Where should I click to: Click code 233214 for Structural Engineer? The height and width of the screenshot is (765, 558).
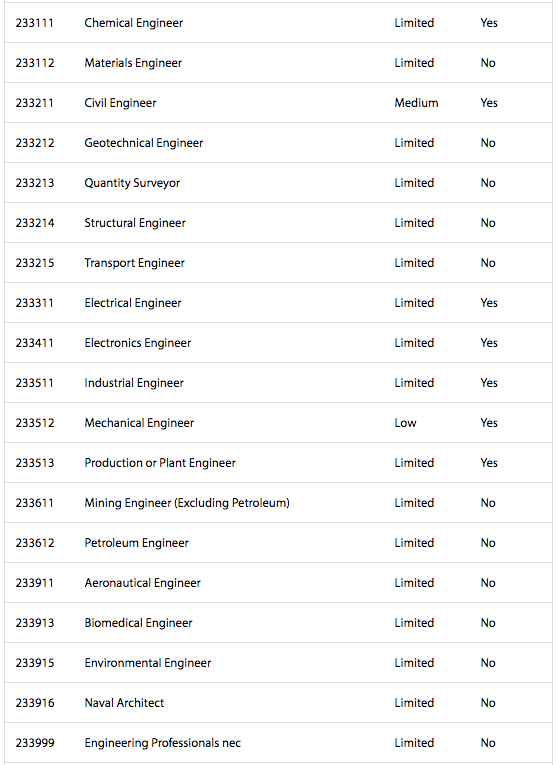coord(35,223)
